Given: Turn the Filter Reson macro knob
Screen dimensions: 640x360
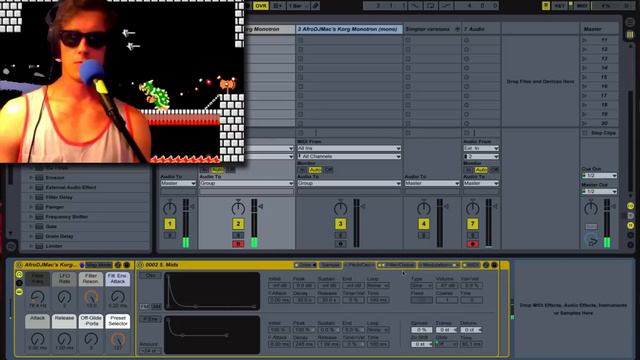Looking at the screenshot, I should tap(91, 297).
